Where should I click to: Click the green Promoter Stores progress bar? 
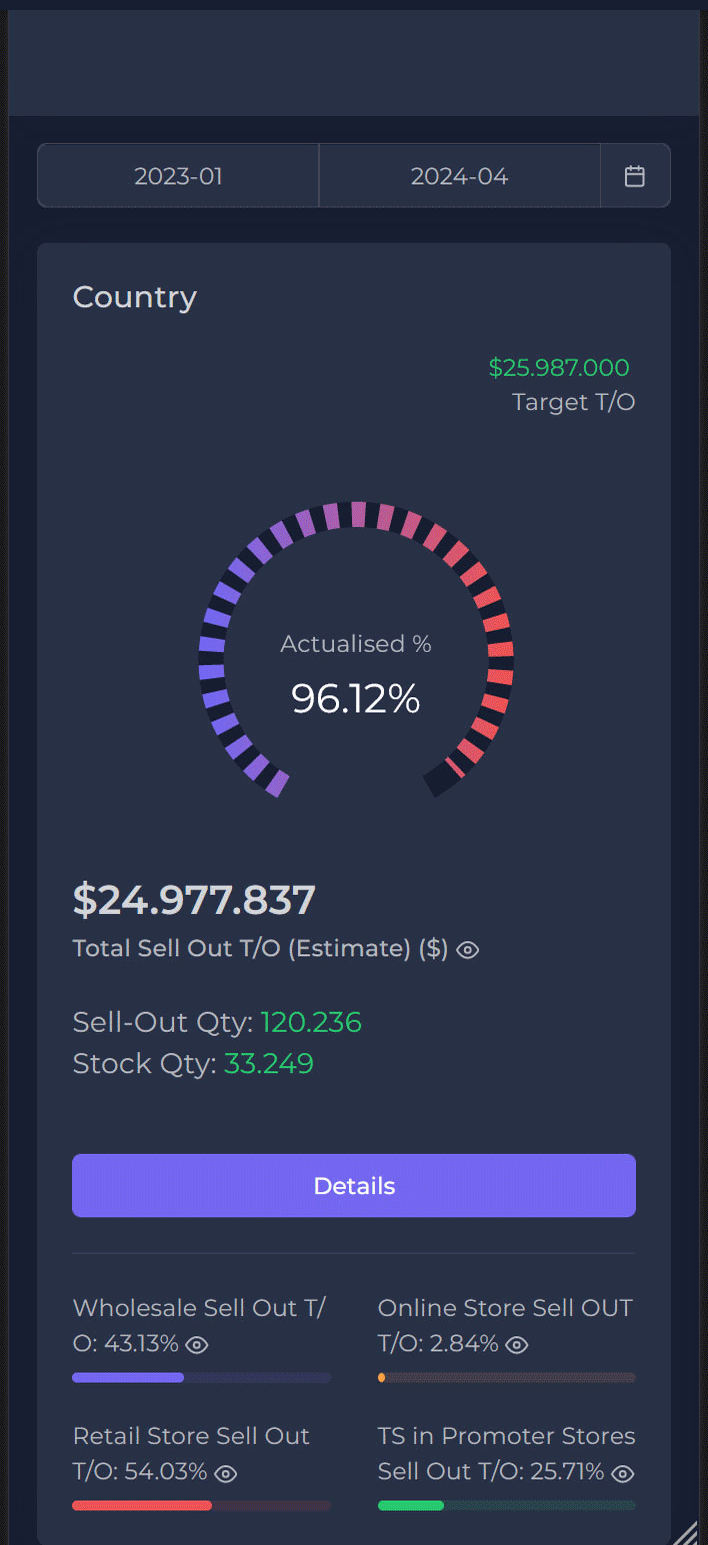[x=507, y=1505]
